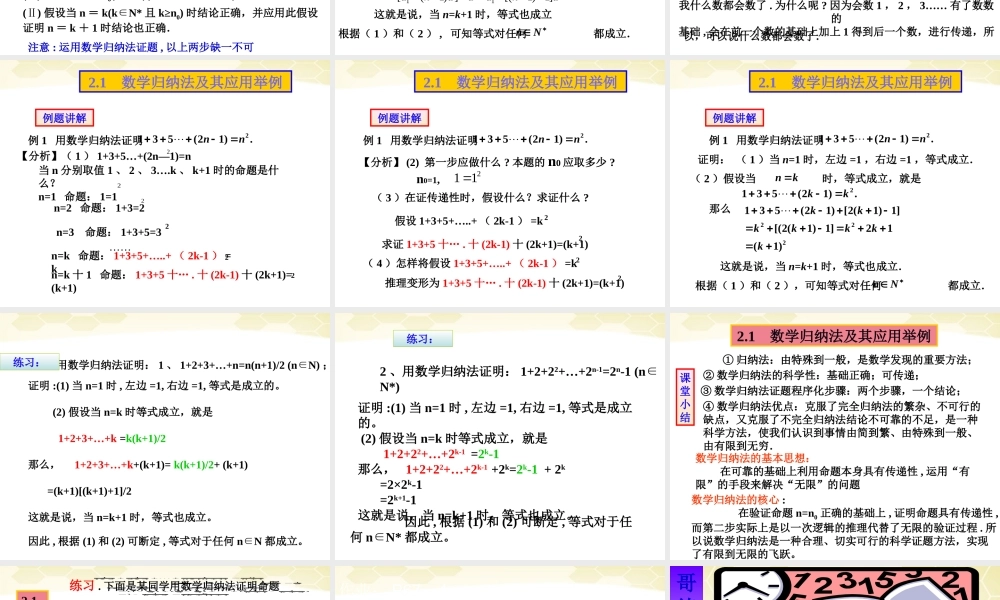Image resolution: width=1000 pixels, height=600 pixels.
Task: Select the line 因此，根据(1)和(2)可断定 n∈N都成立
Action: pos(166,541)
